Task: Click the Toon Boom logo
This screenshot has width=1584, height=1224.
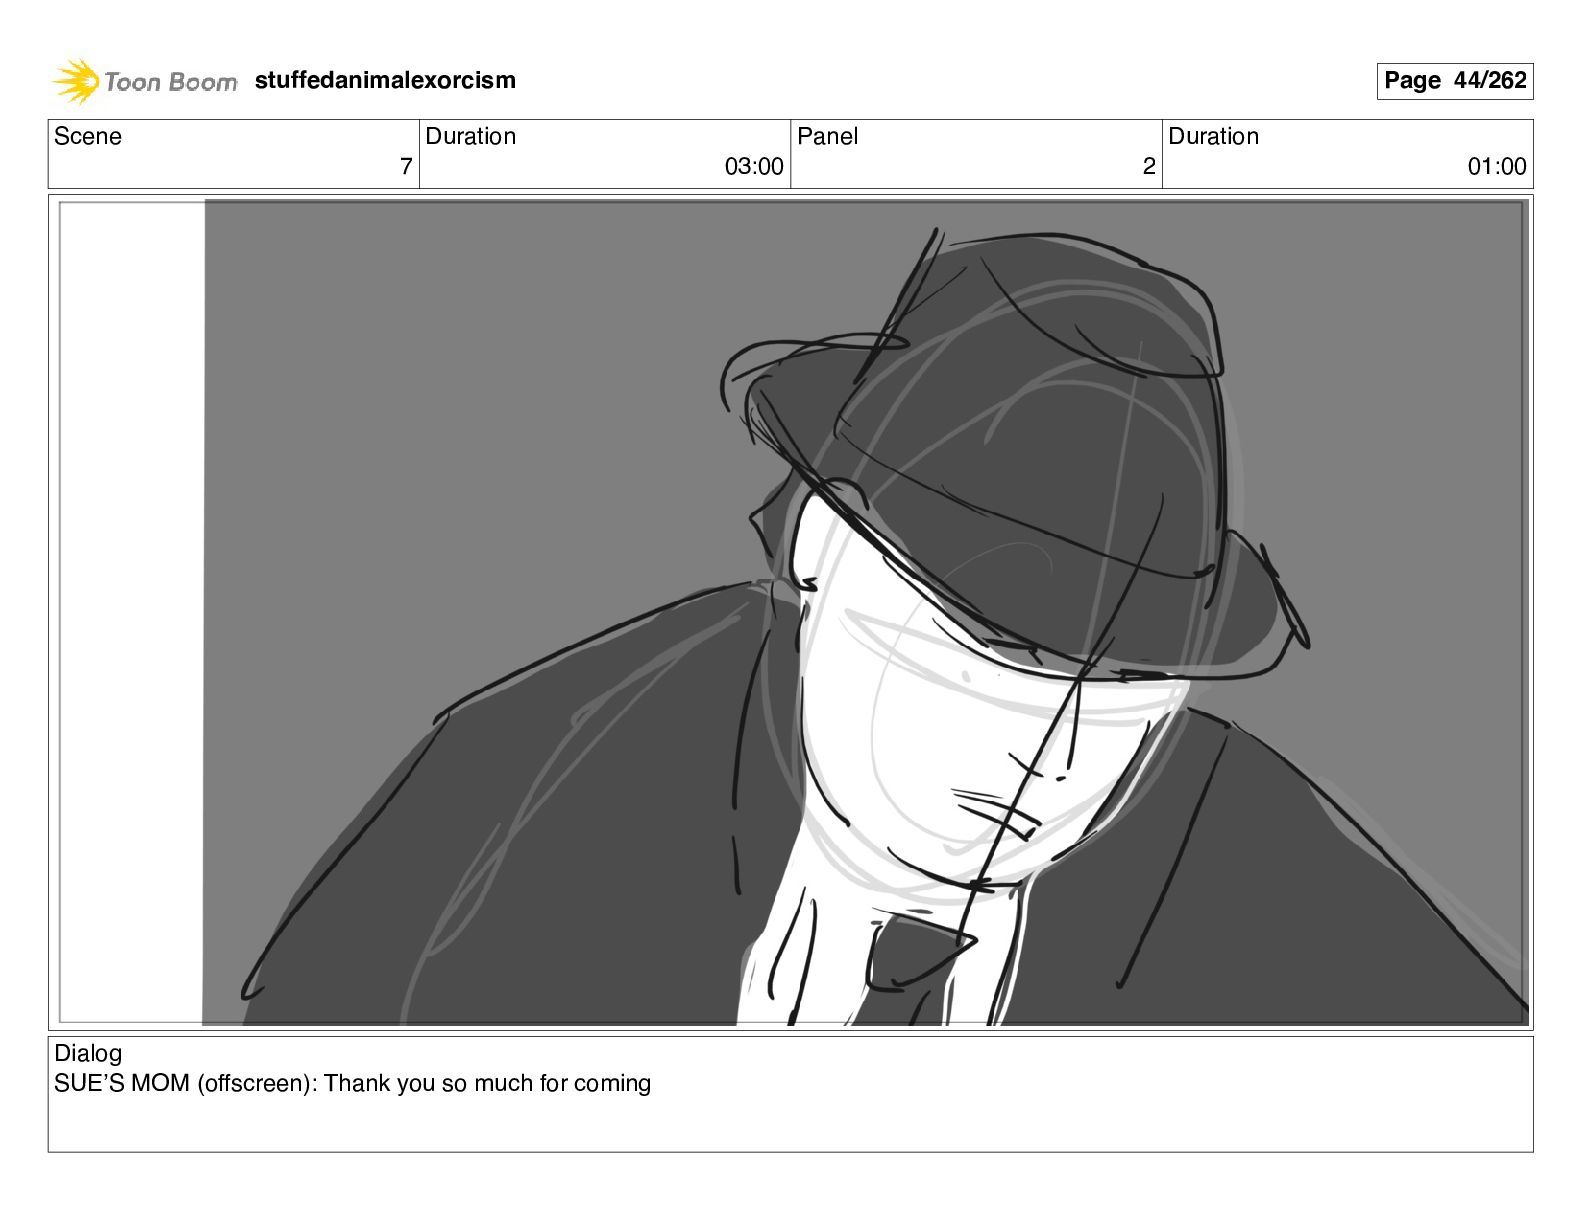Action: 145,81
